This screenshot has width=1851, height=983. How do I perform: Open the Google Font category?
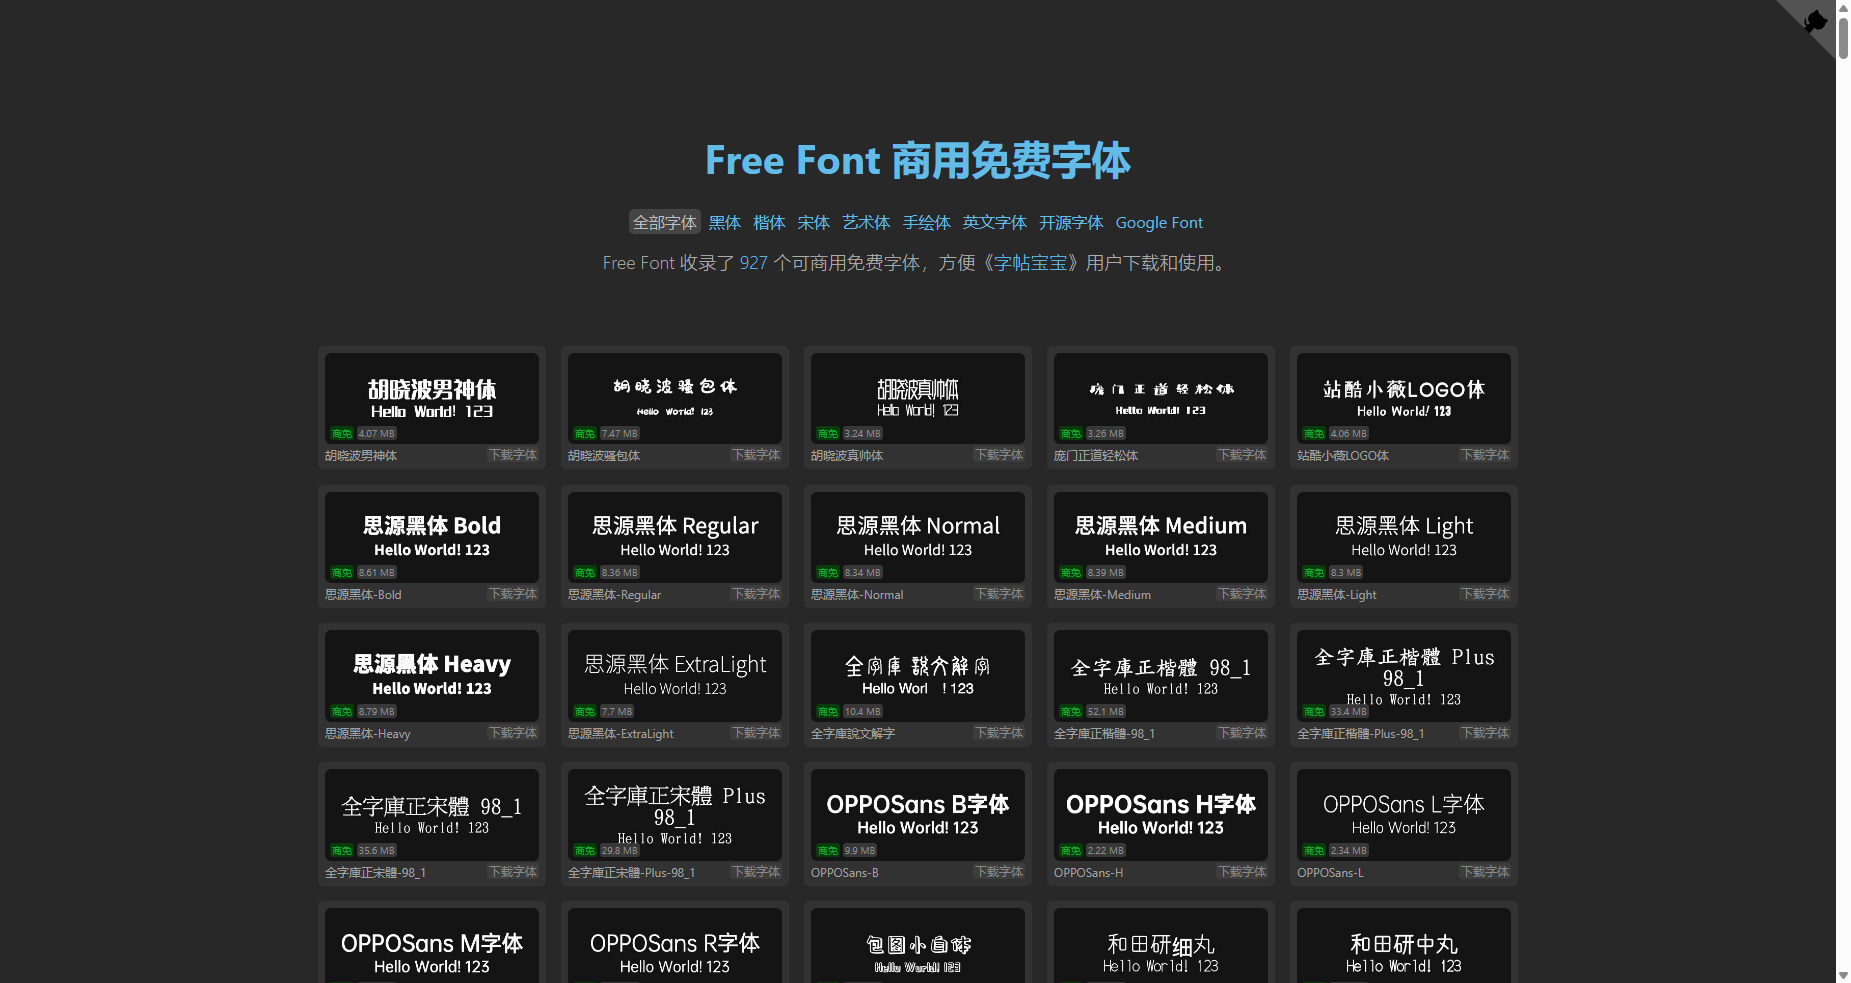pos(1159,222)
